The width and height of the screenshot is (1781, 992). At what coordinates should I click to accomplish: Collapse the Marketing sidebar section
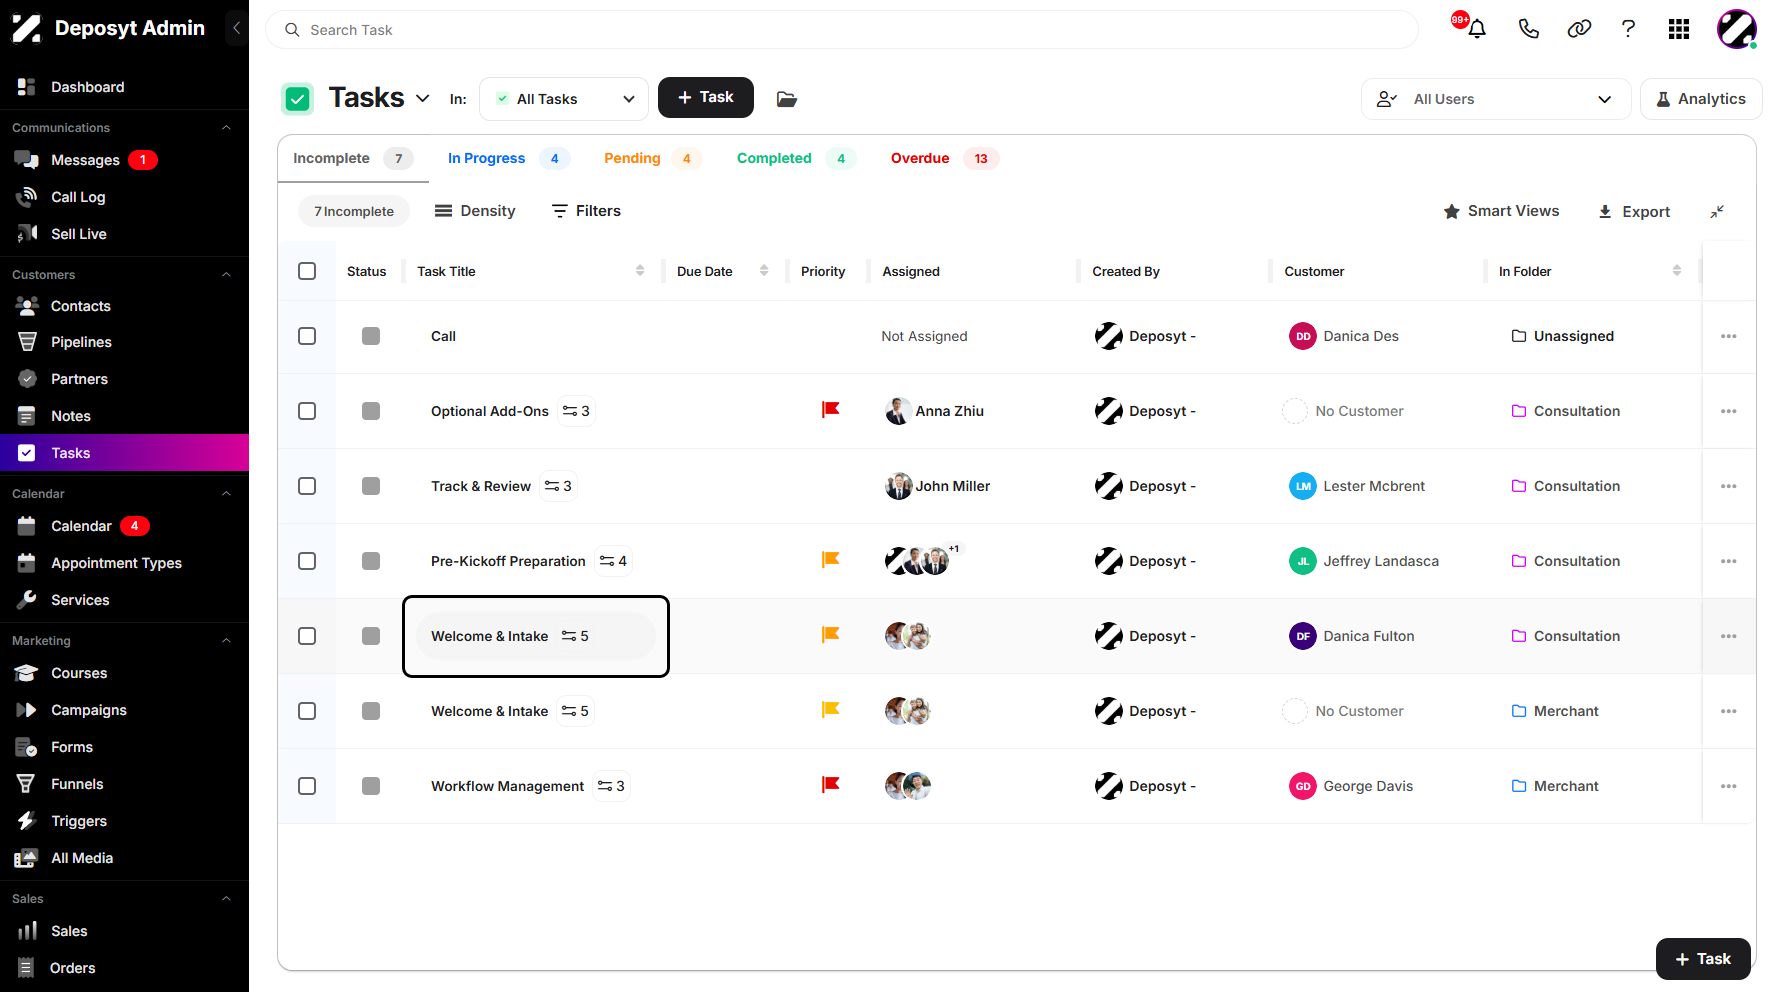tap(226, 641)
